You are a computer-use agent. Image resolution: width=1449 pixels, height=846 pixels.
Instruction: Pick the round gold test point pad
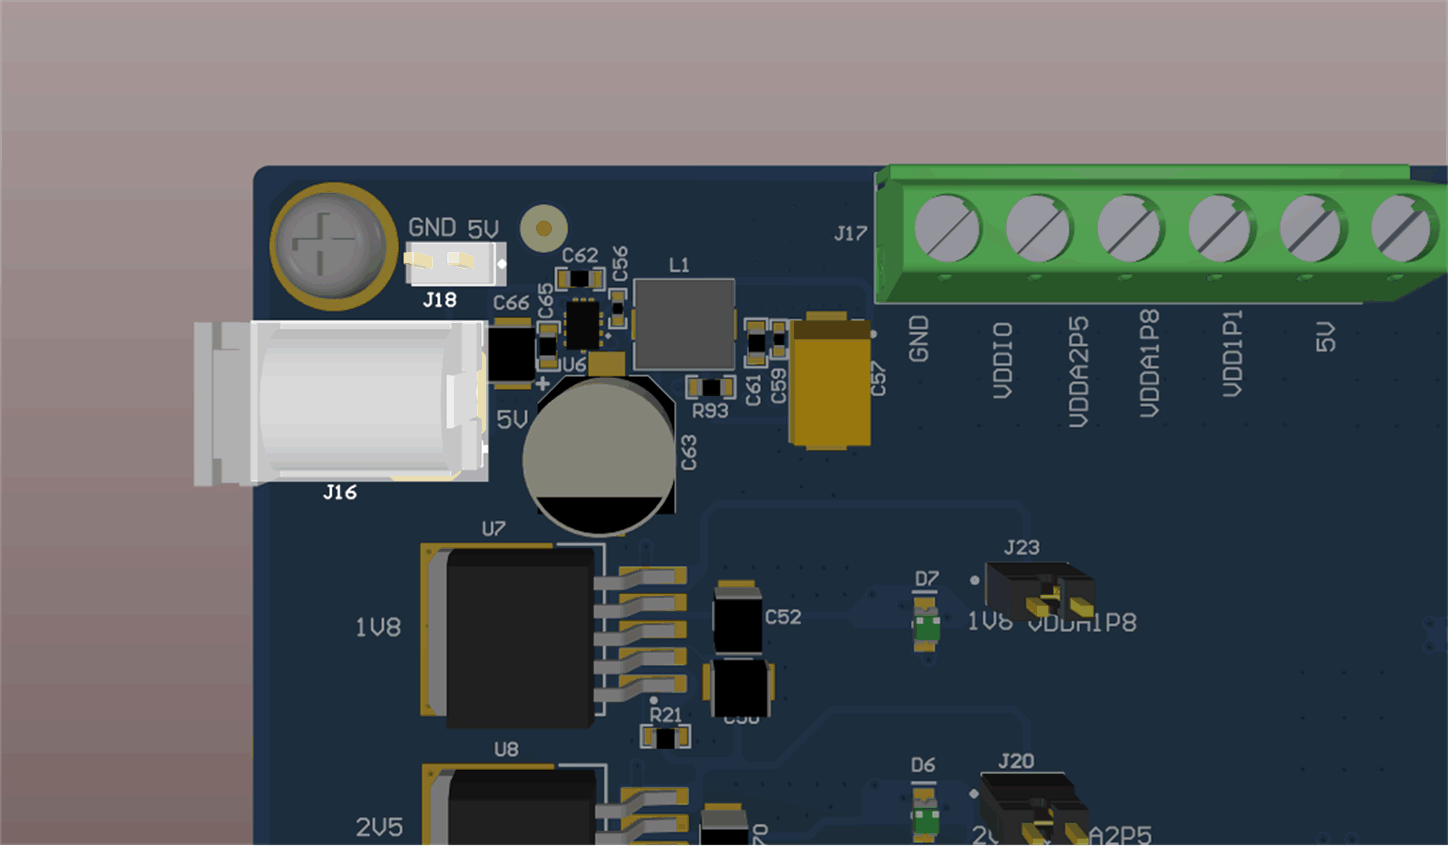click(544, 229)
